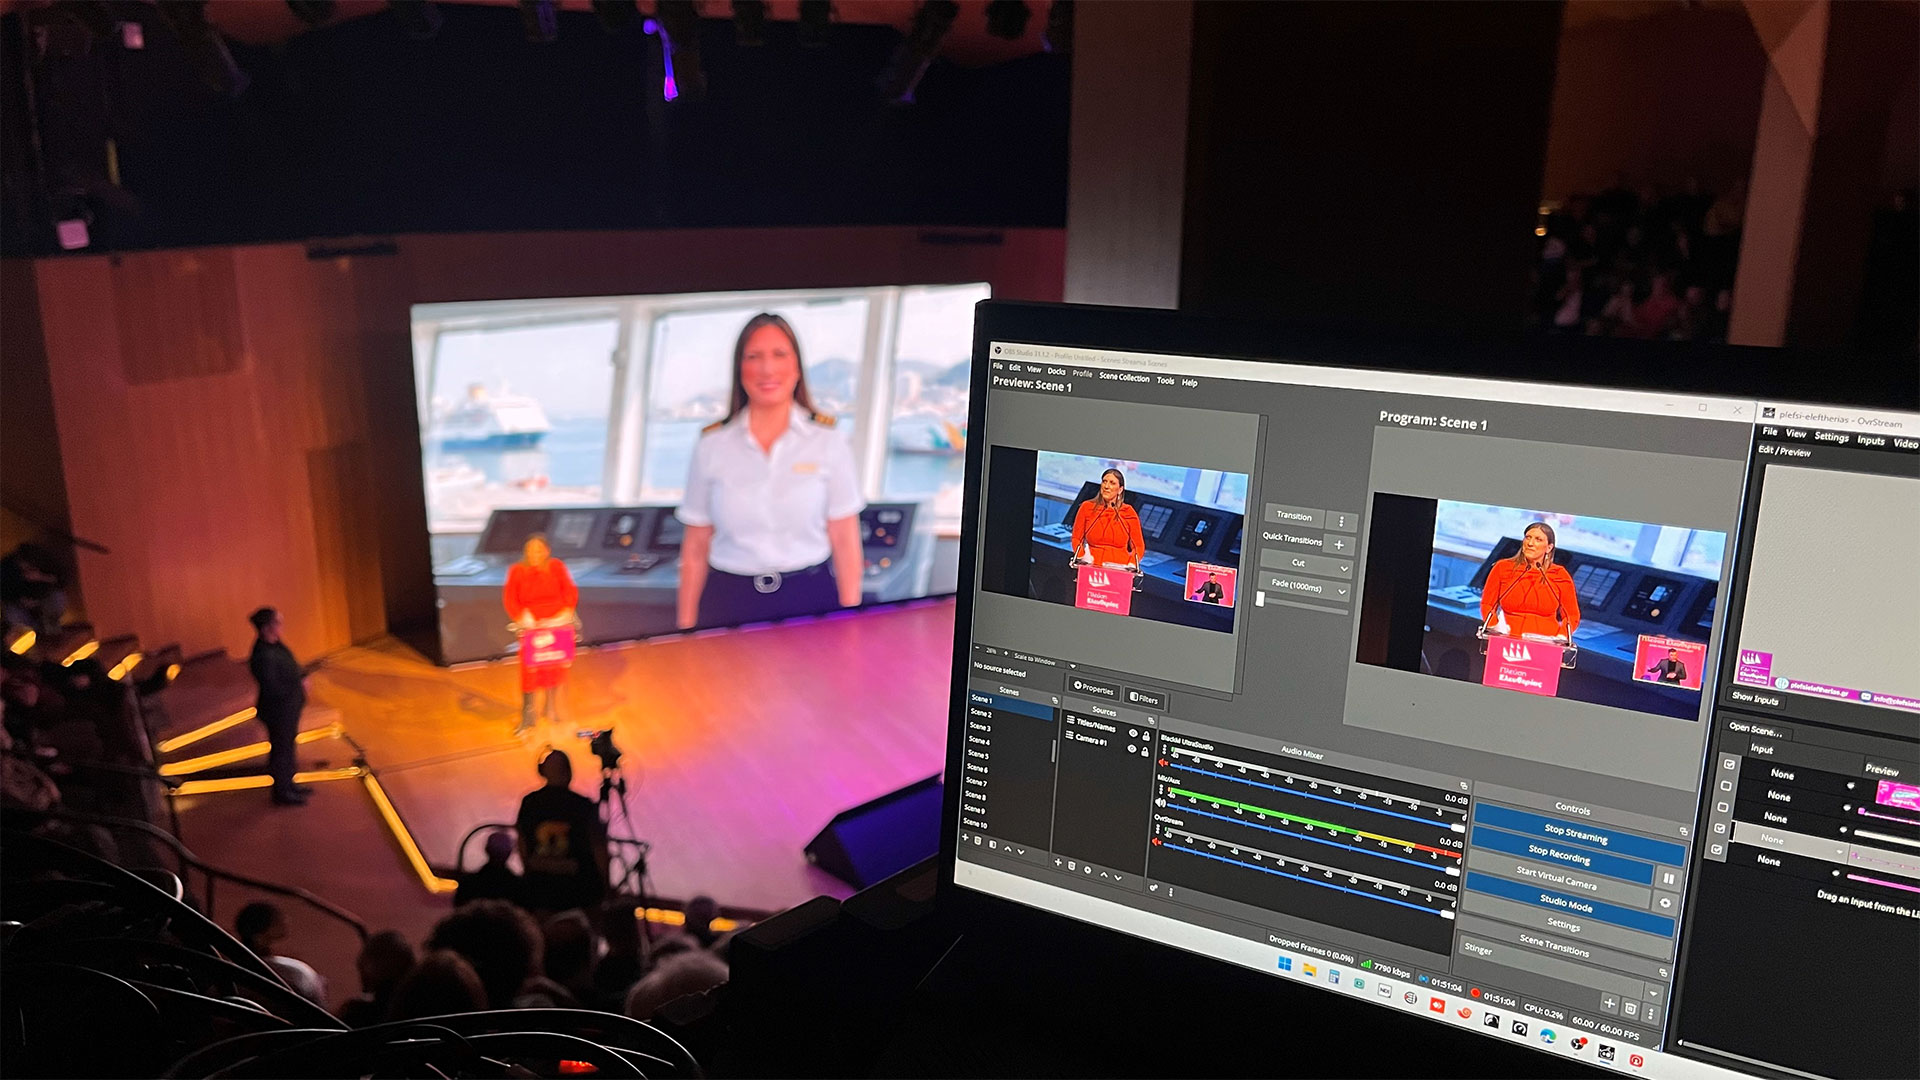Open the Scene Collection menu
Image resolution: width=1920 pixels, height=1080 pixels.
1124,377
